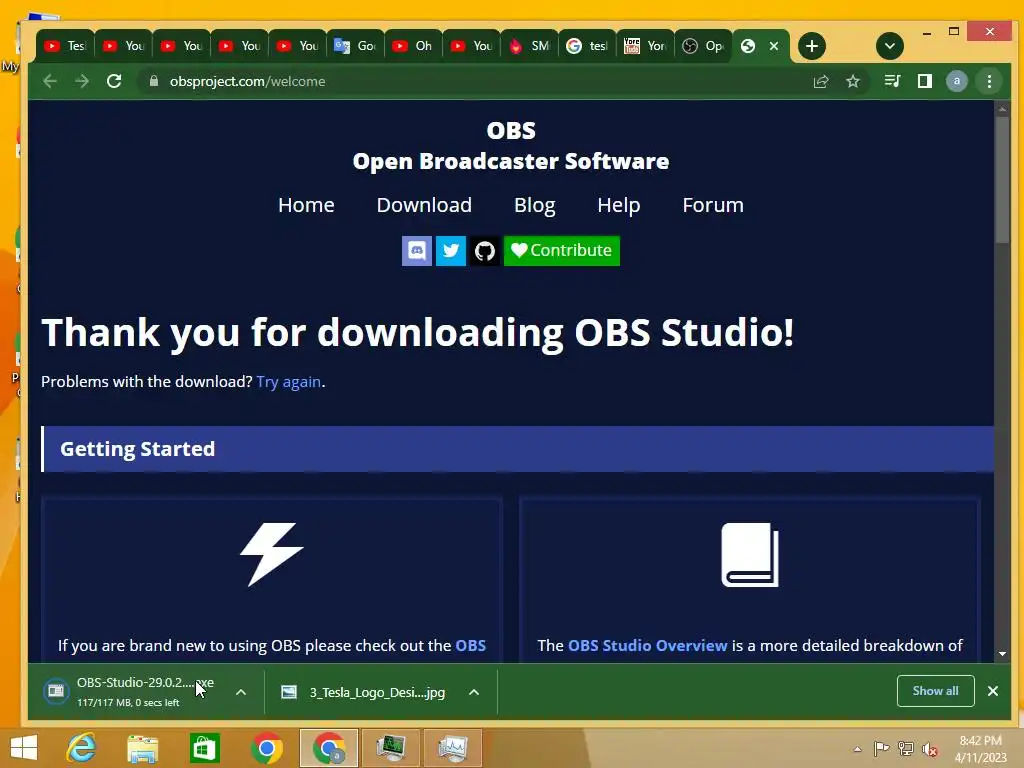Open the Chrome profile avatar 'a'
Image resolution: width=1024 pixels, height=768 pixels.
(957, 81)
